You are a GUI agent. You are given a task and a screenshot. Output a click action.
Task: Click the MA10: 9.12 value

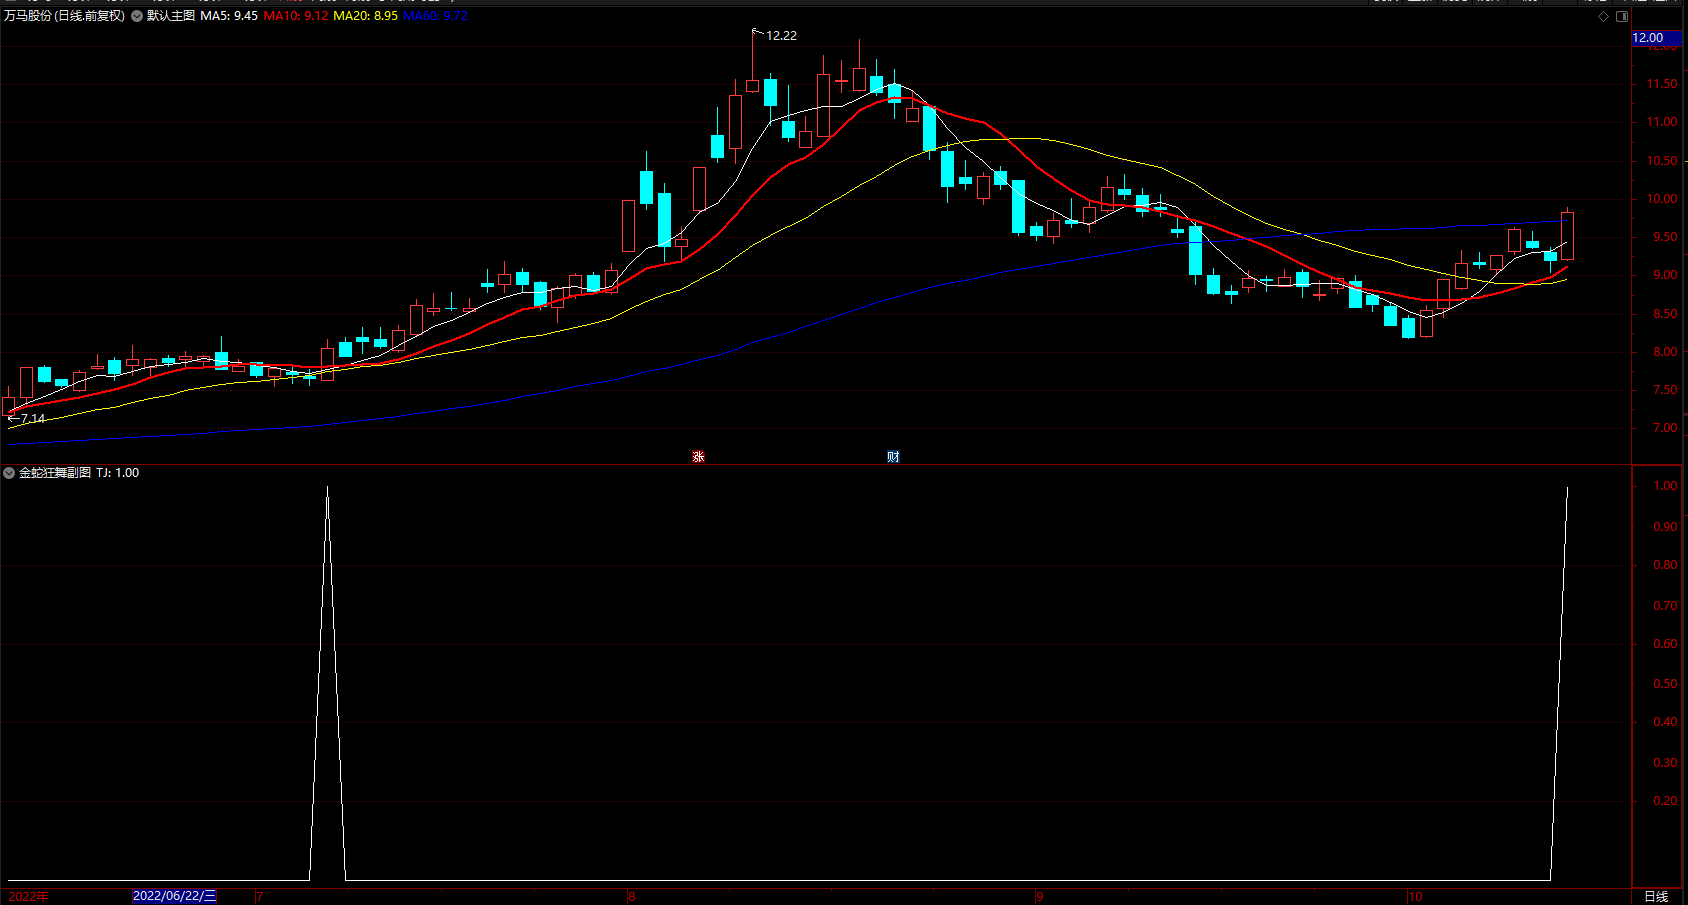(296, 16)
